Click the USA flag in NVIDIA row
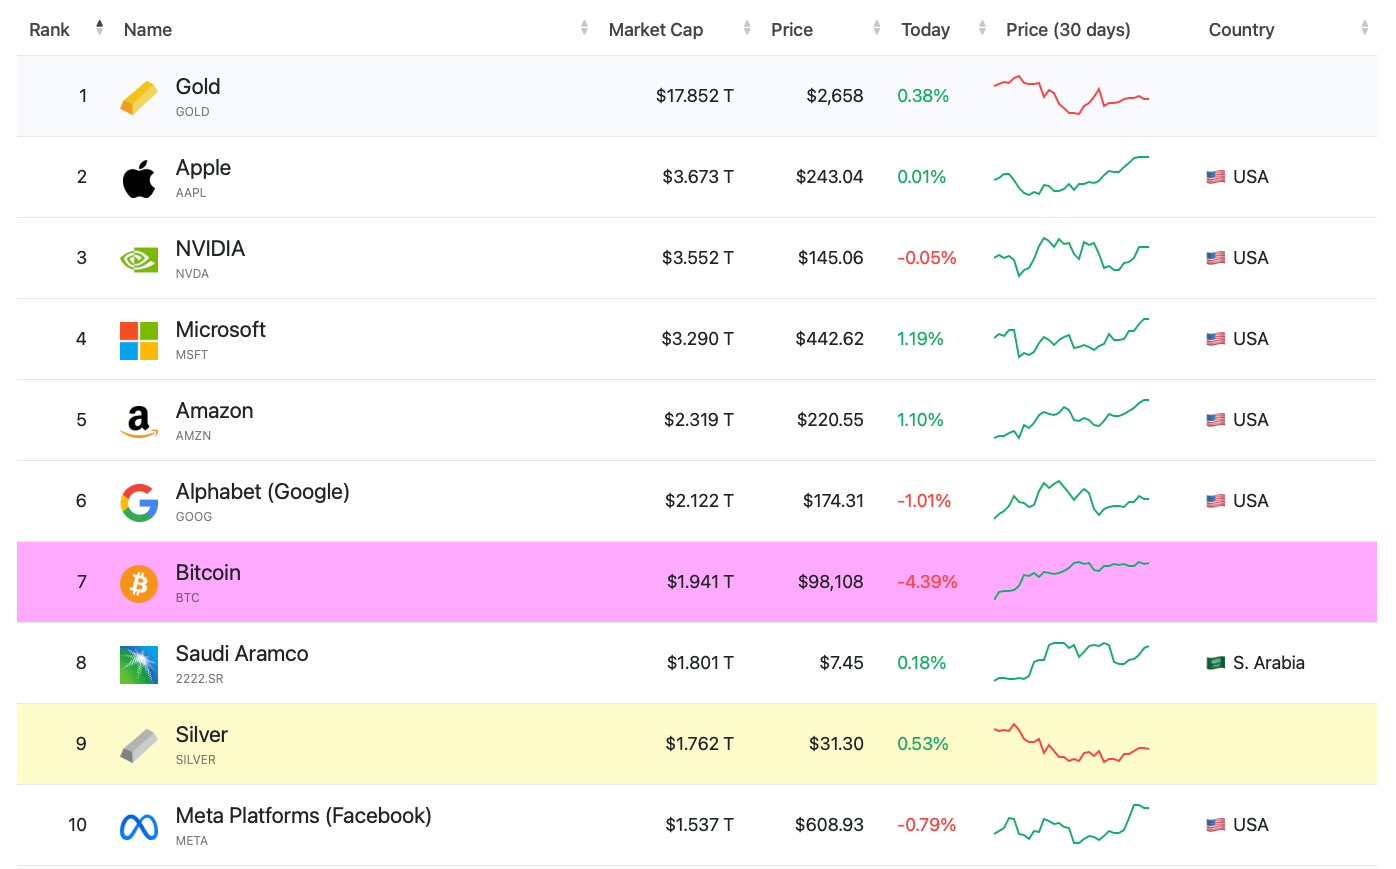 click(1215, 258)
